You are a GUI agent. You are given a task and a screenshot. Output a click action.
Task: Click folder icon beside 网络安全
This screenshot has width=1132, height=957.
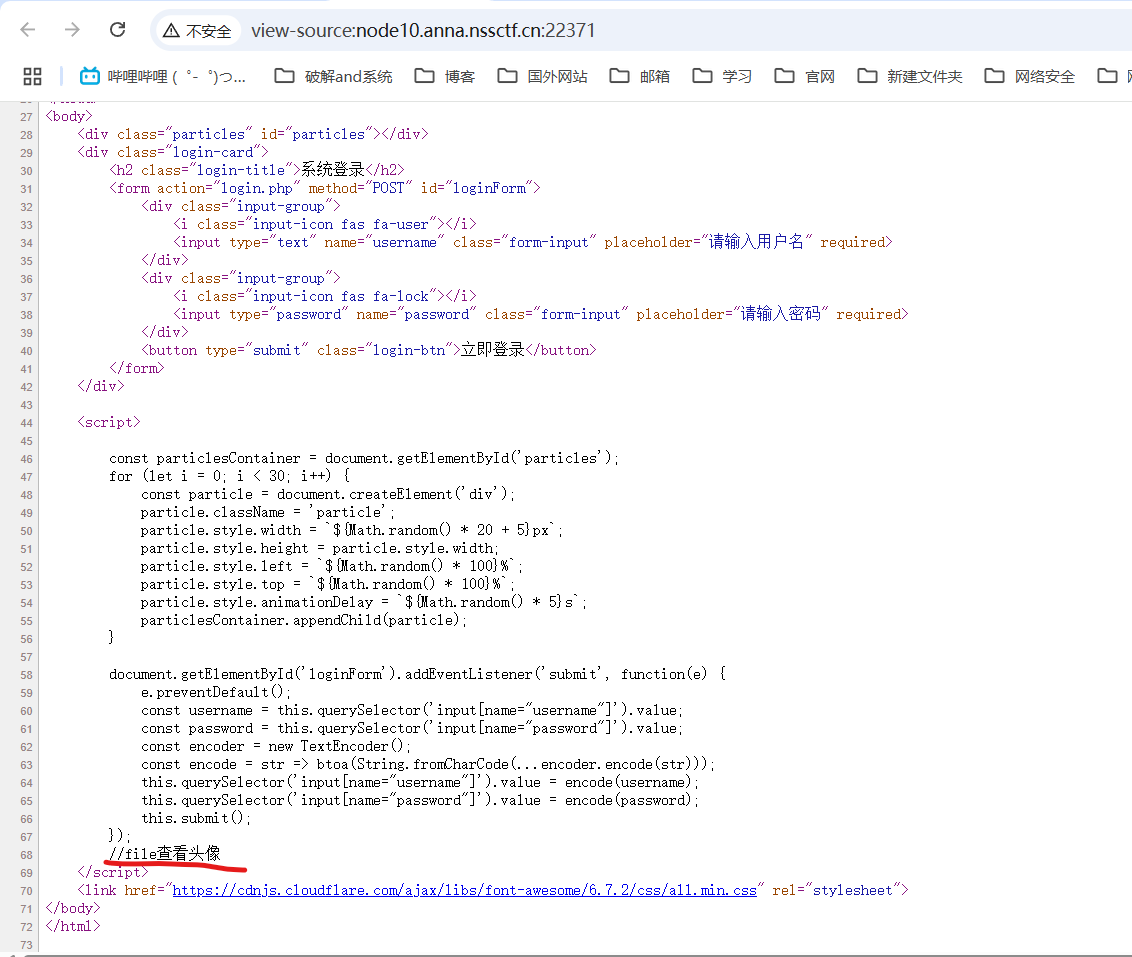[994, 76]
